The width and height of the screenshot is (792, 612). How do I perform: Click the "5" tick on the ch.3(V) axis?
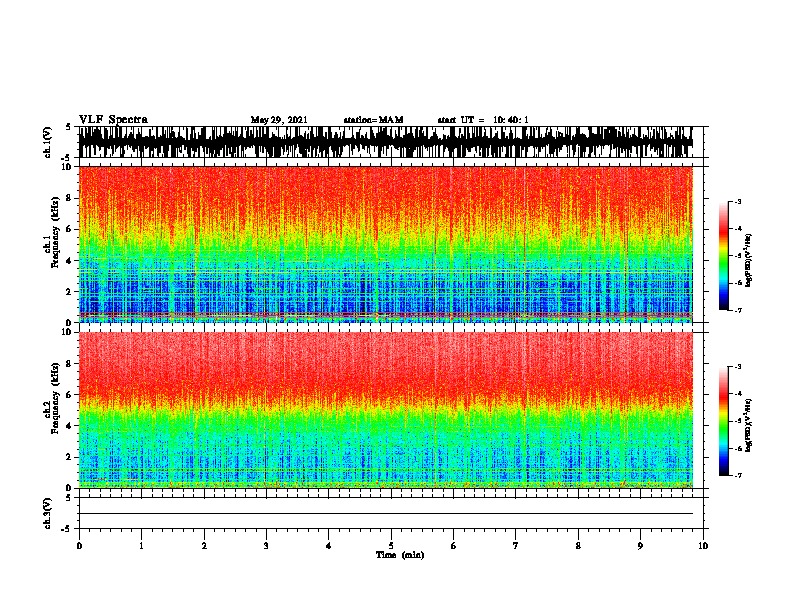(68, 498)
